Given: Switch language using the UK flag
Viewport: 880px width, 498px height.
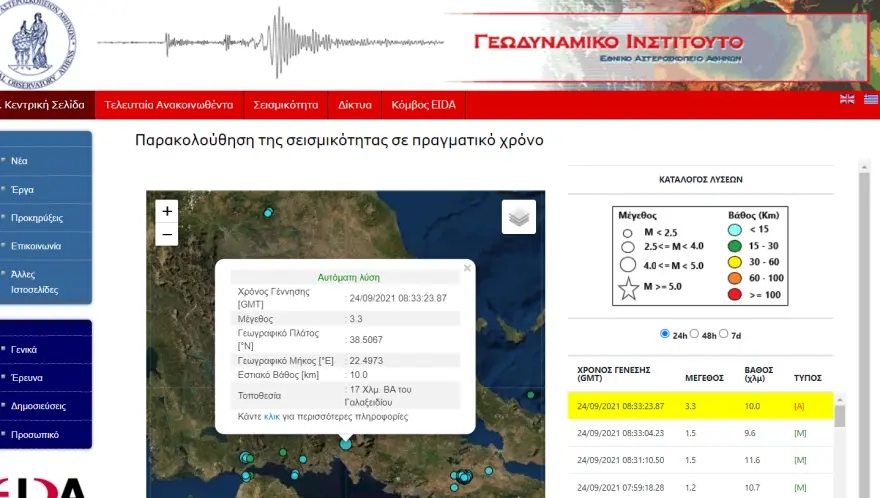Looking at the screenshot, I should (847, 99).
